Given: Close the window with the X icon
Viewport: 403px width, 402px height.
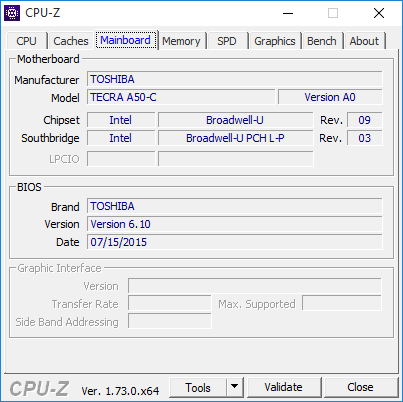Looking at the screenshot, I should (379, 13).
